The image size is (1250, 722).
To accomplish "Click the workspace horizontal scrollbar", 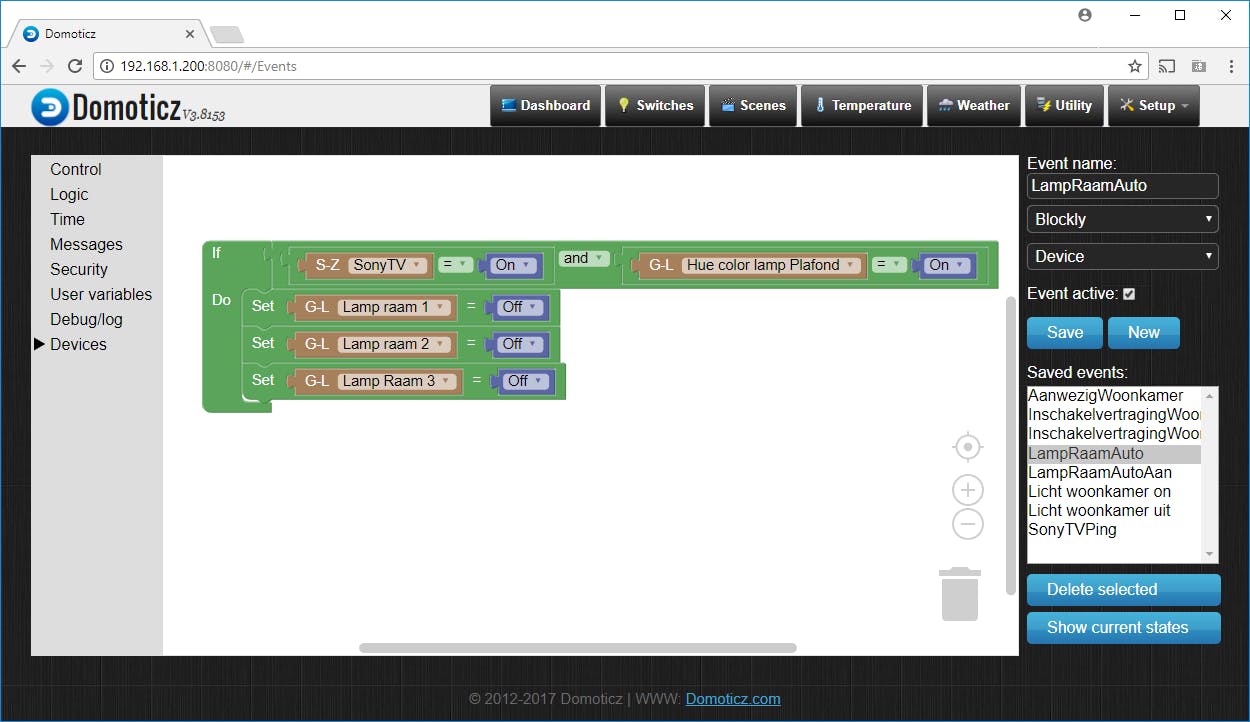I will pyautogui.click(x=578, y=648).
